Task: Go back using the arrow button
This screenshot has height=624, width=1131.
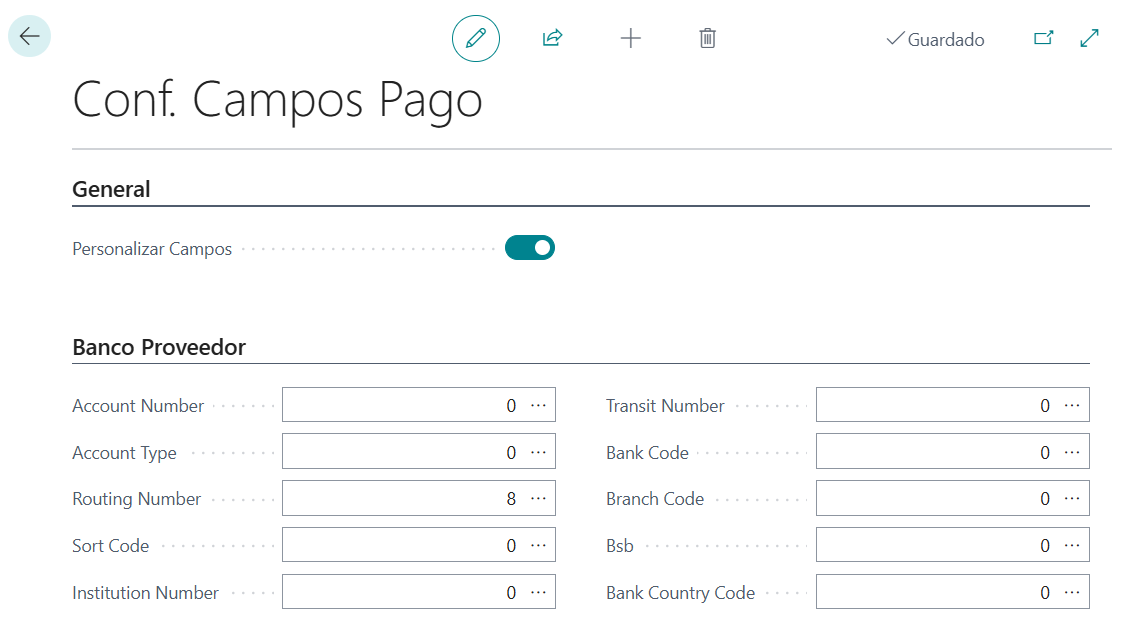Action: coord(30,36)
